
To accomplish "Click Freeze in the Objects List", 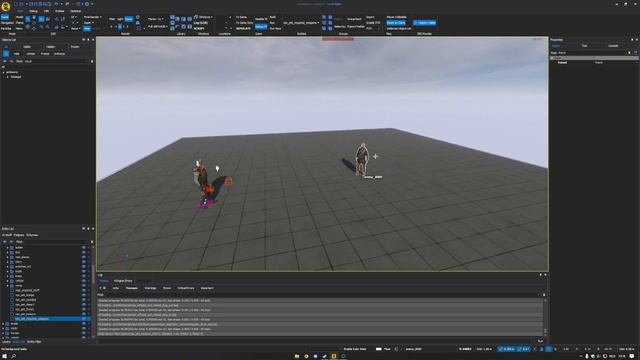I will [x=45, y=53].
